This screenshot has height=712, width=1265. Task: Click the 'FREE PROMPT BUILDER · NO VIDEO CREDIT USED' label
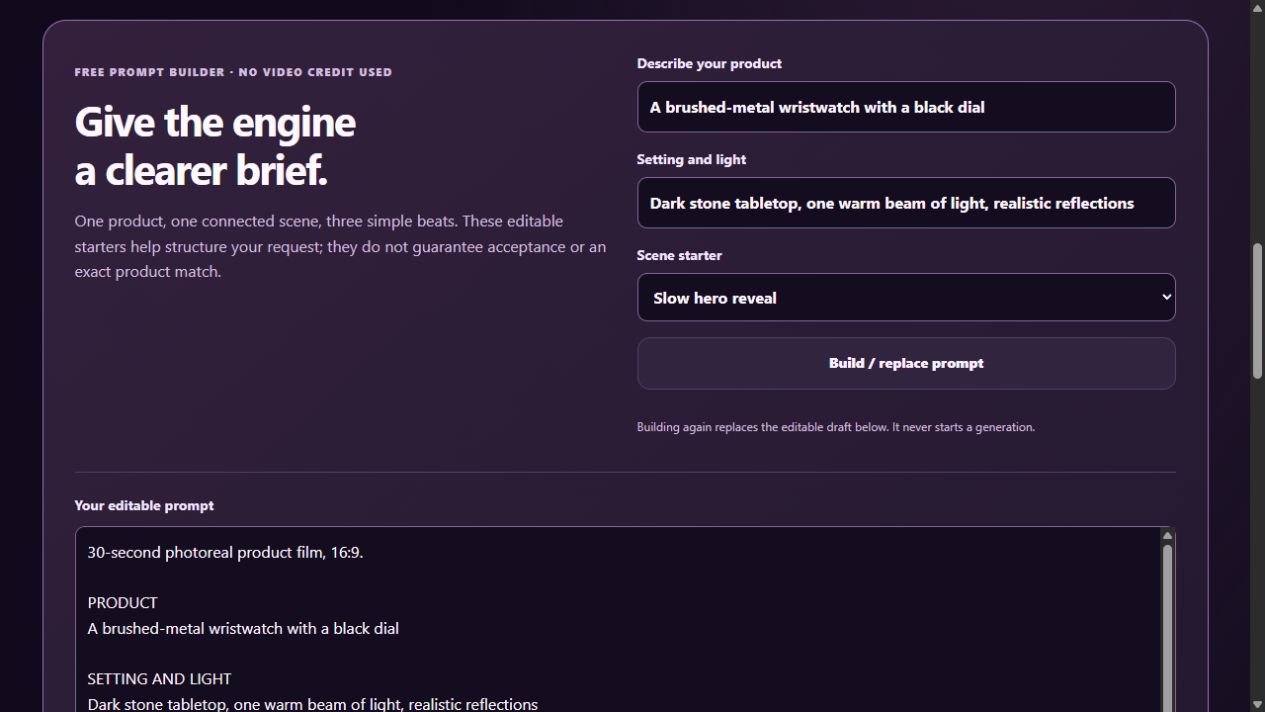click(x=233, y=72)
